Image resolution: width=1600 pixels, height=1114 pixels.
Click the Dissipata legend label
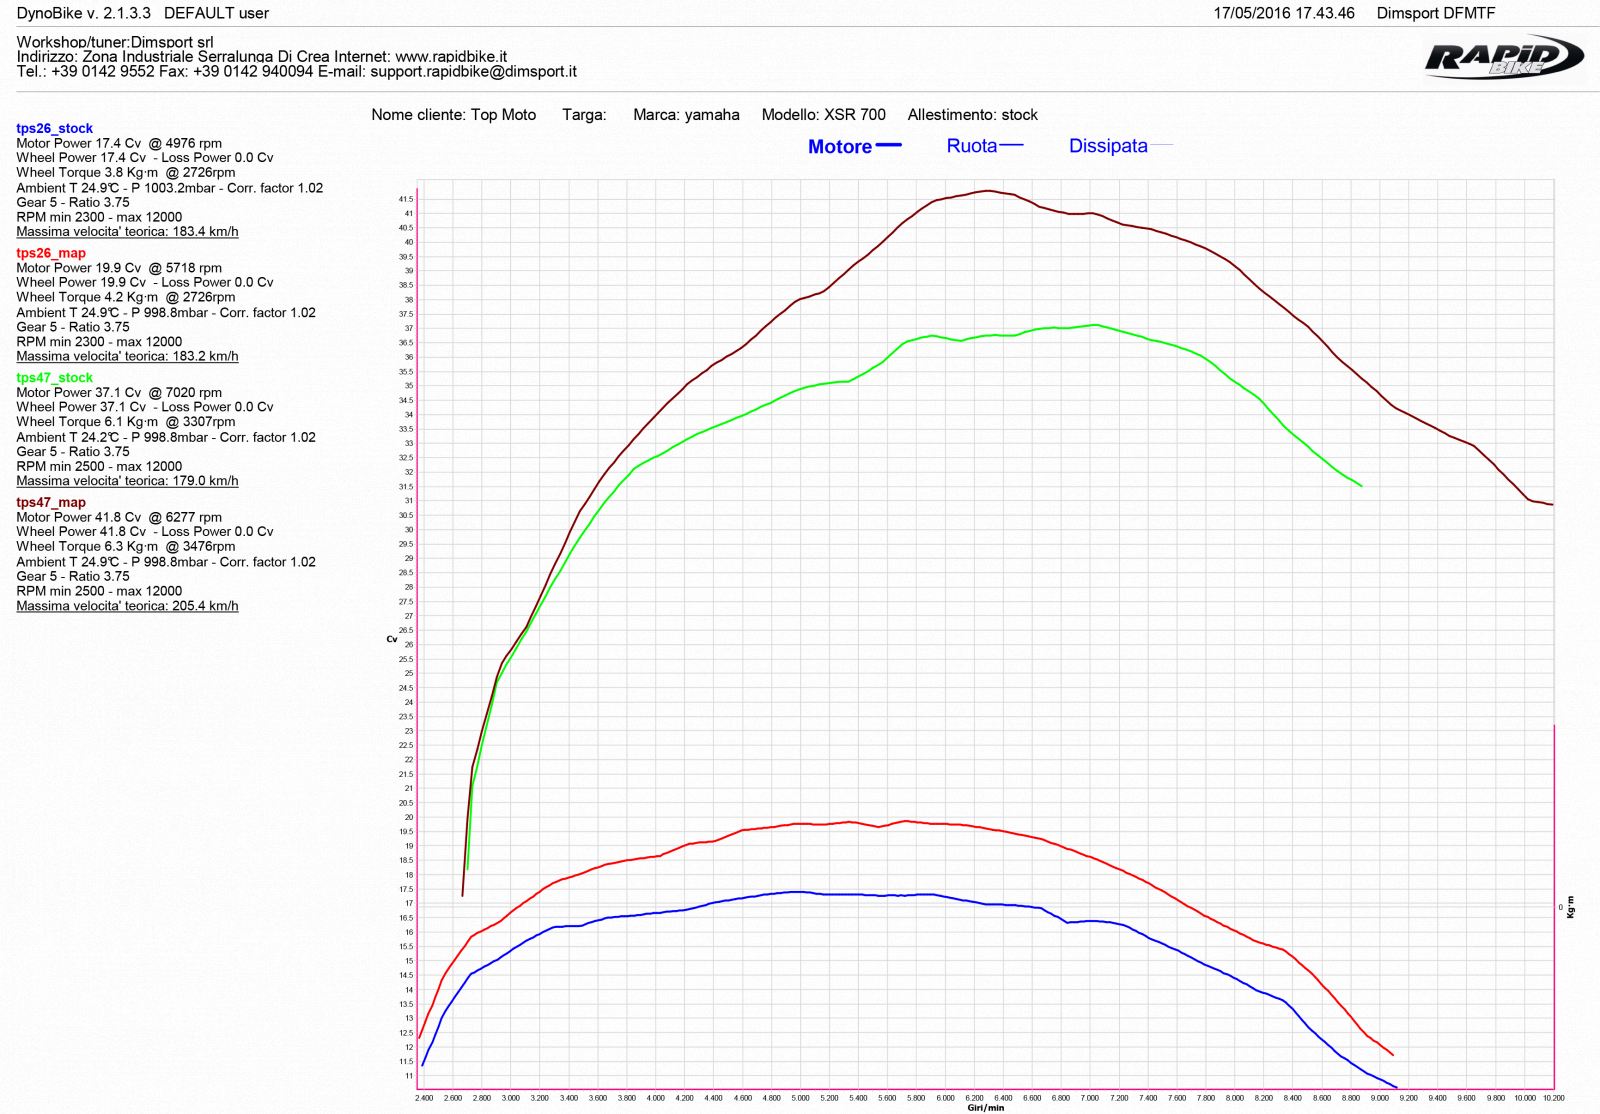coord(1107,146)
